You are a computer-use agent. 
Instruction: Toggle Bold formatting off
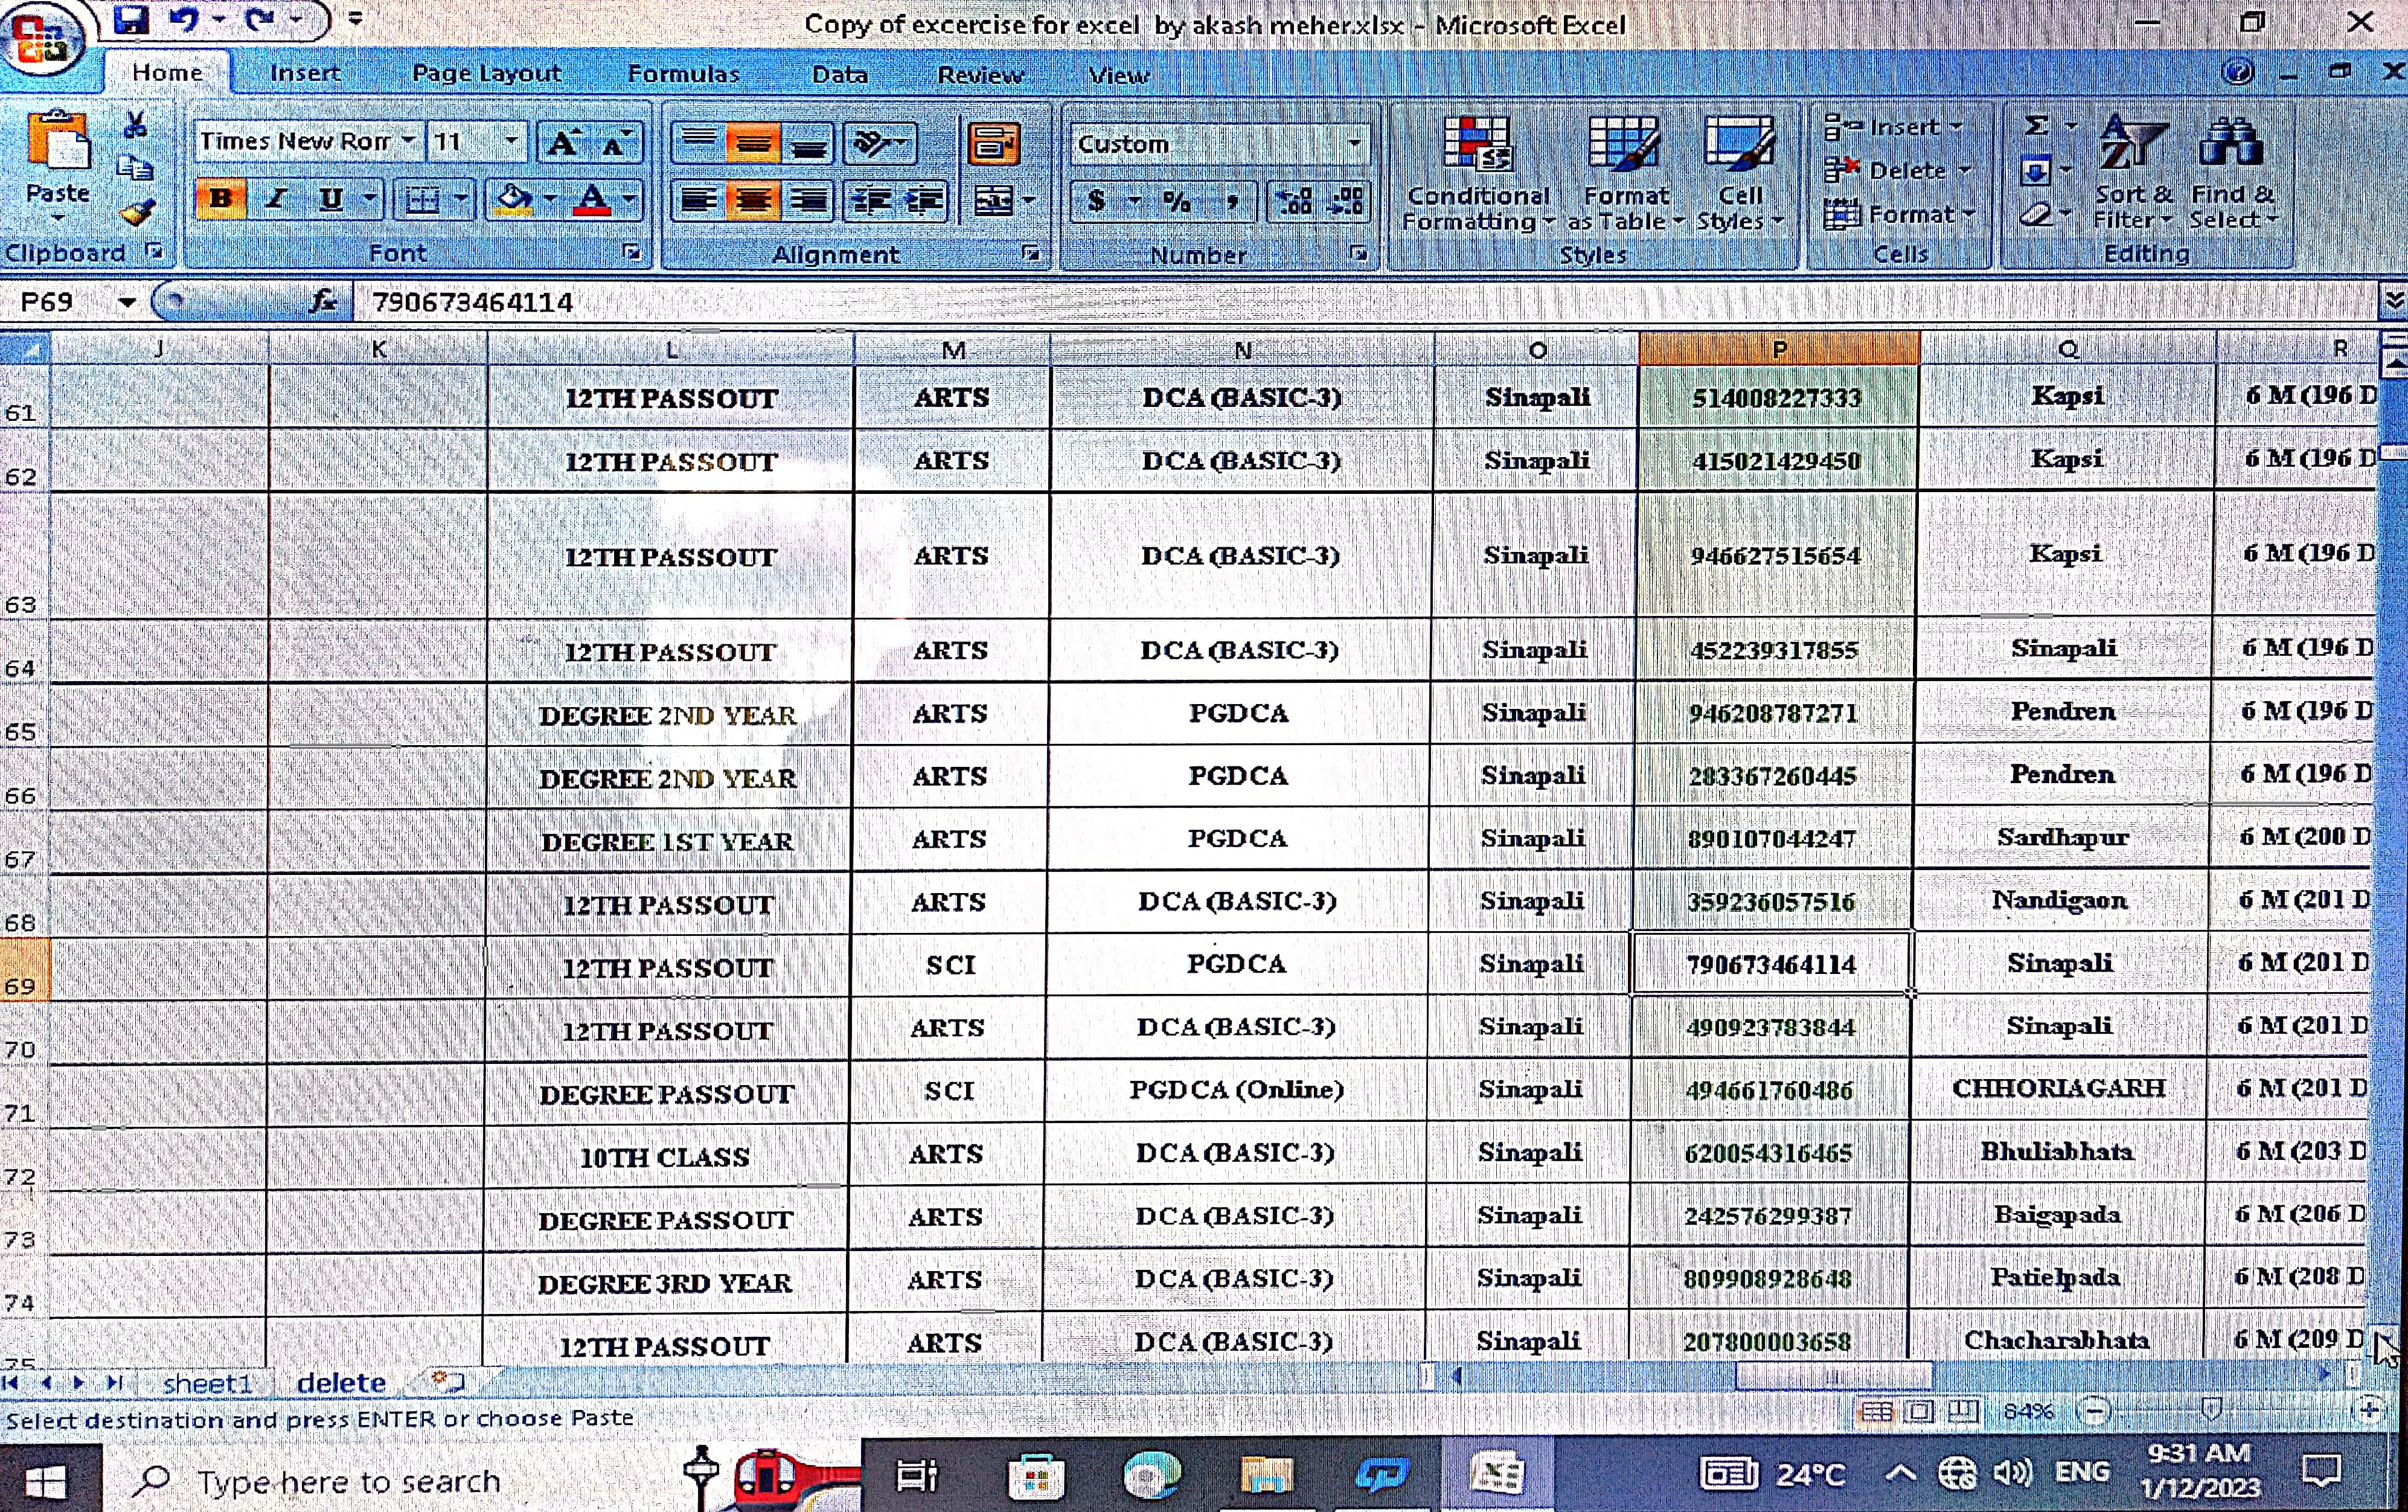[220, 199]
